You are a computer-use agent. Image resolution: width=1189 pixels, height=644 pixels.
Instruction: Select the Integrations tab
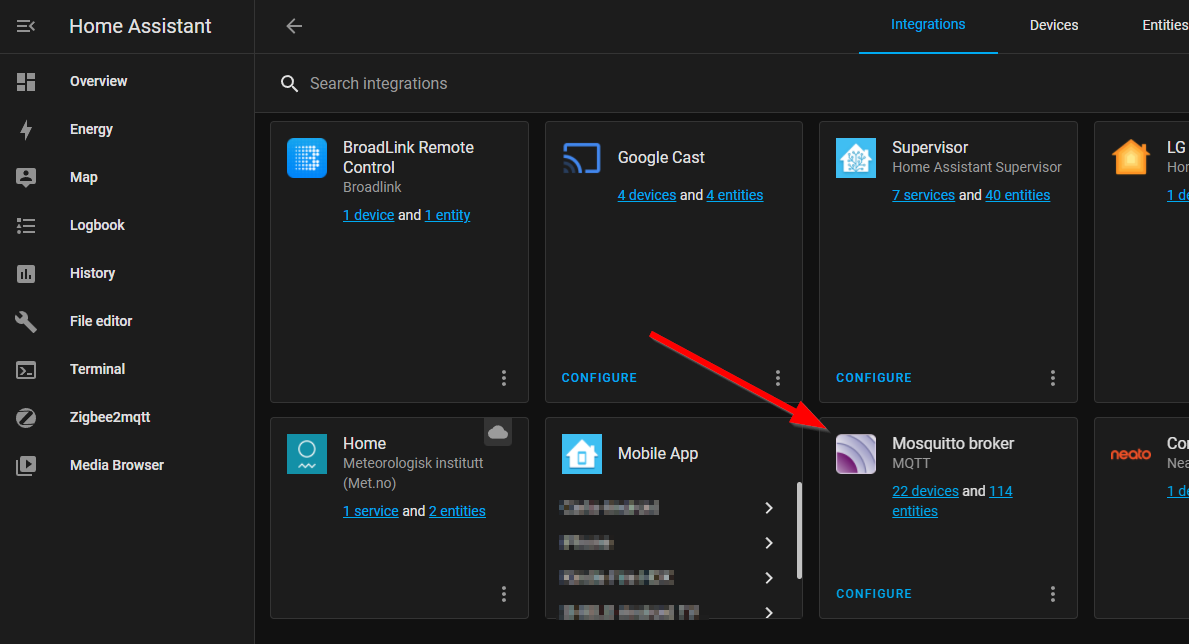(x=928, y=25)
